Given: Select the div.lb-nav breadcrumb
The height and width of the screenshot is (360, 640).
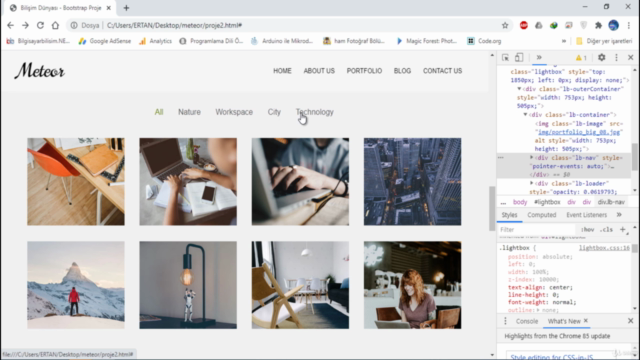Looking at the screenshot, I should (x=611, y=202).
